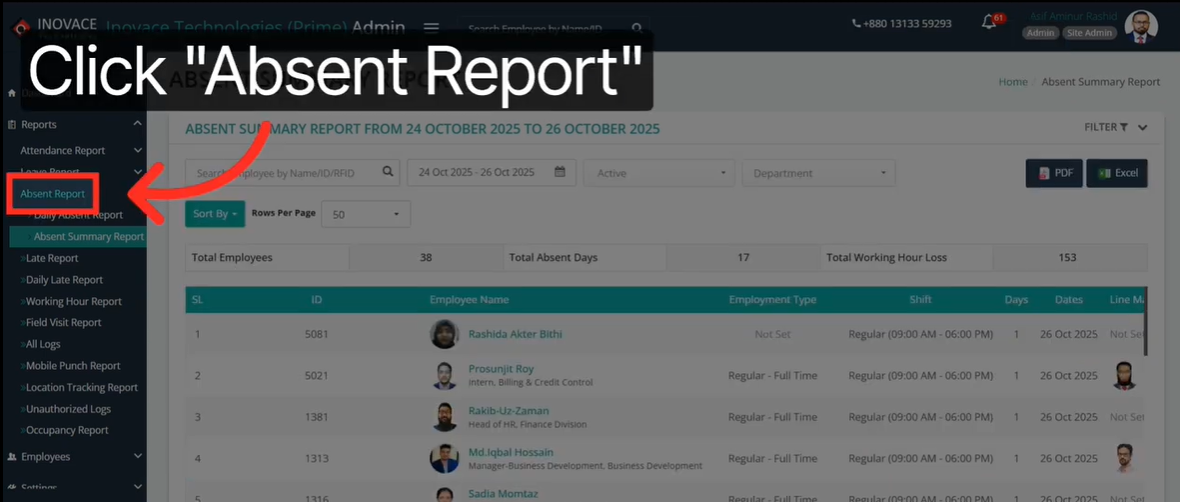The image size is (1180, 502).
Task: Open Rakib-Uz-Zaman's employee profile link
Action: tap(508, 411)
